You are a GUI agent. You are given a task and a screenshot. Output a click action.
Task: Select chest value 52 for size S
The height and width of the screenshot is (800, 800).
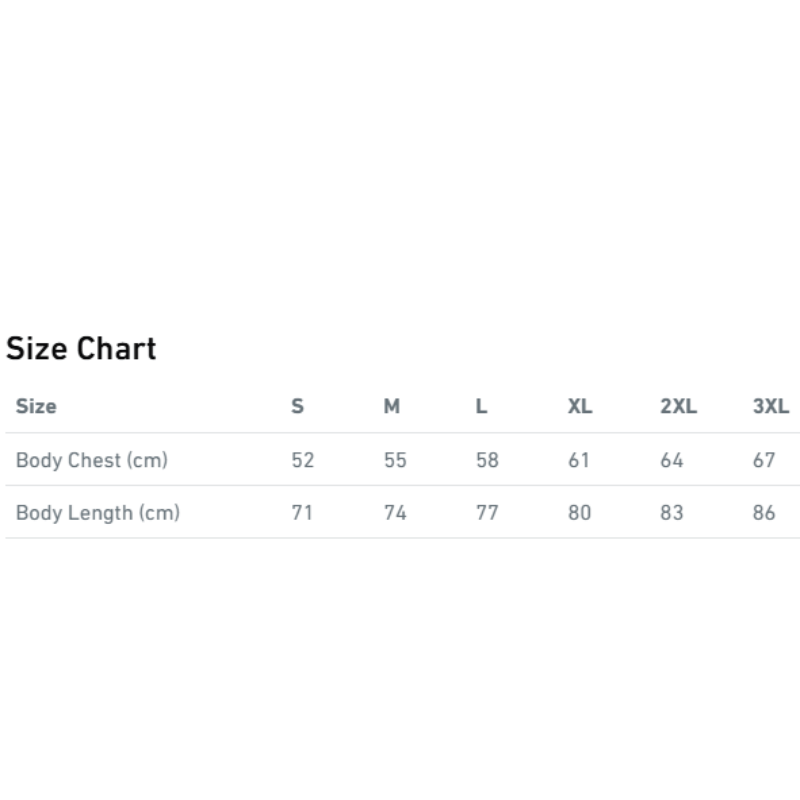pos(302,460)
